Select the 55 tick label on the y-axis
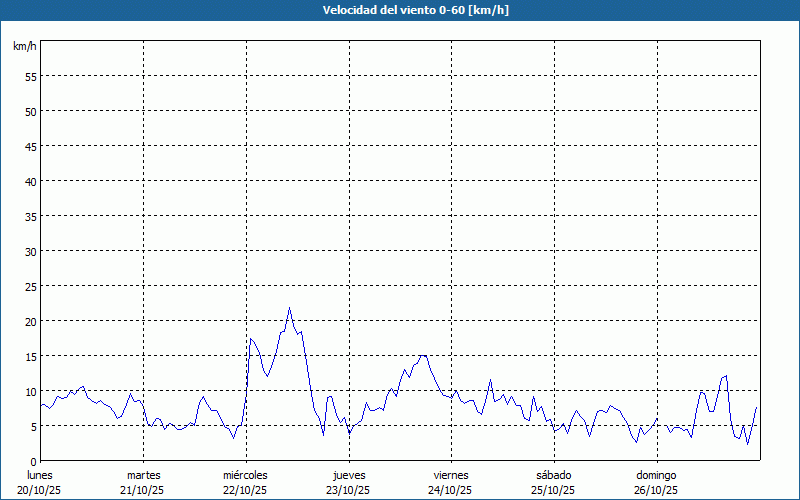Viewport: 800px width, 500px height. click(30, 76)
